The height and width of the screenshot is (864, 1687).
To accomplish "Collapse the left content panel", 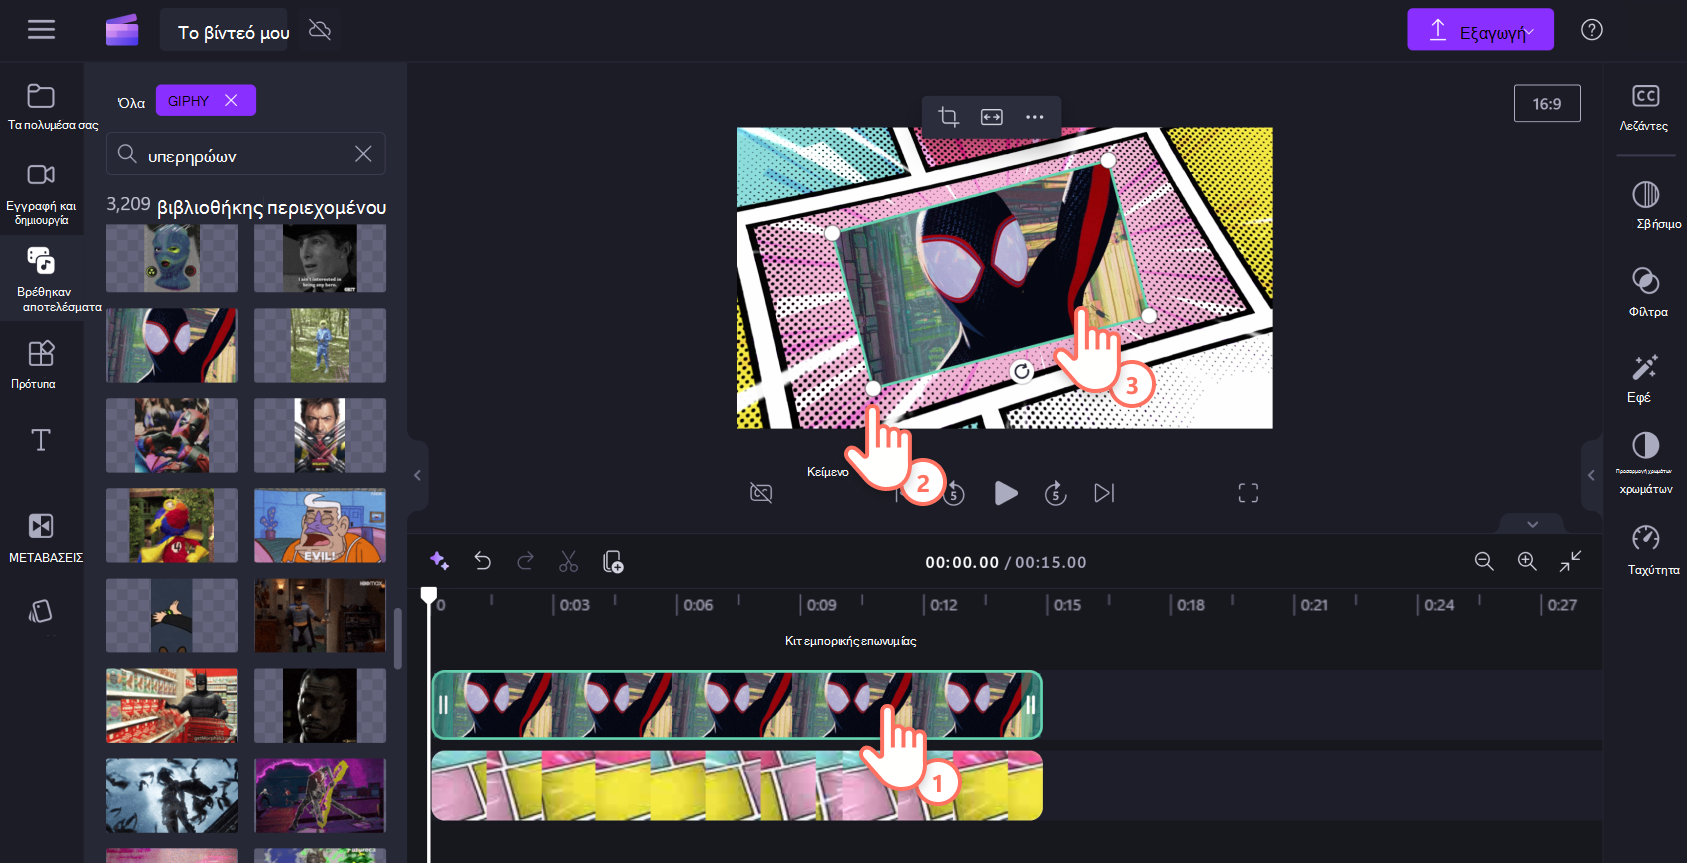I will pos(418,475).
